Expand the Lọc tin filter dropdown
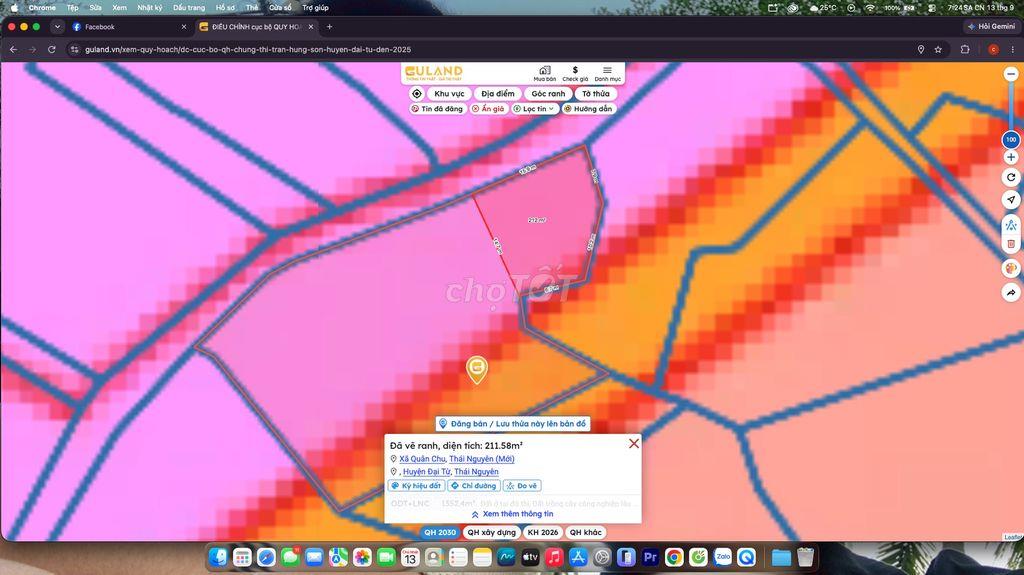The height and width of the screenshot is (575, 1024). point(534,108)
